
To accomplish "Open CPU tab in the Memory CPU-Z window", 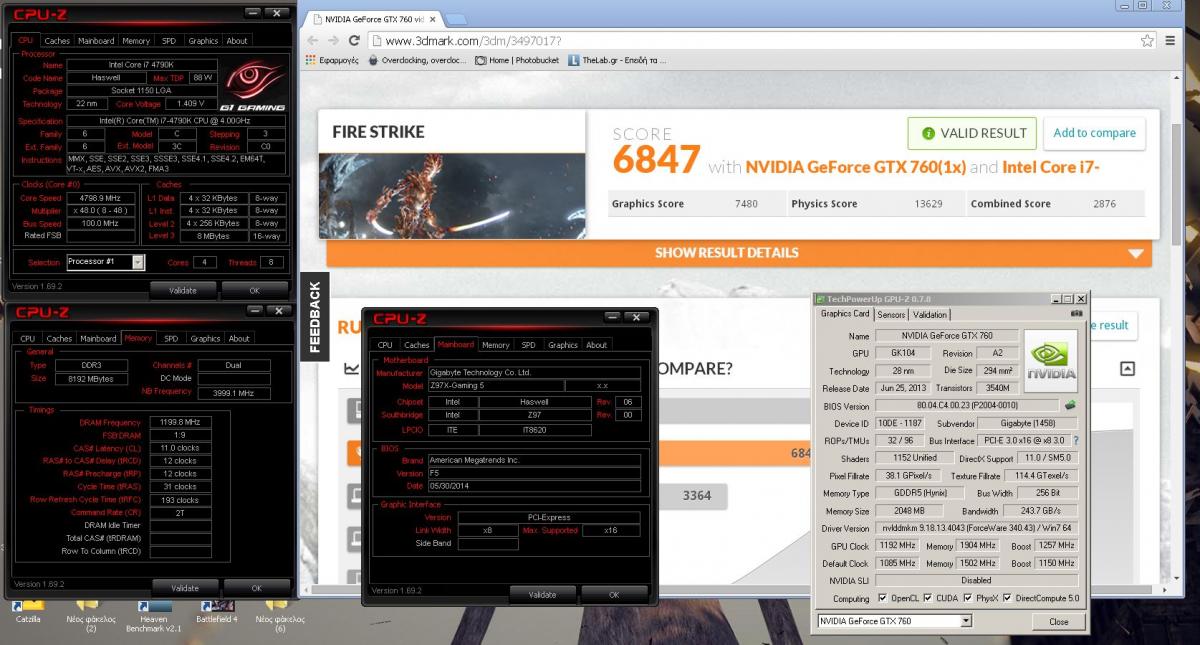I will pos(27,338).
